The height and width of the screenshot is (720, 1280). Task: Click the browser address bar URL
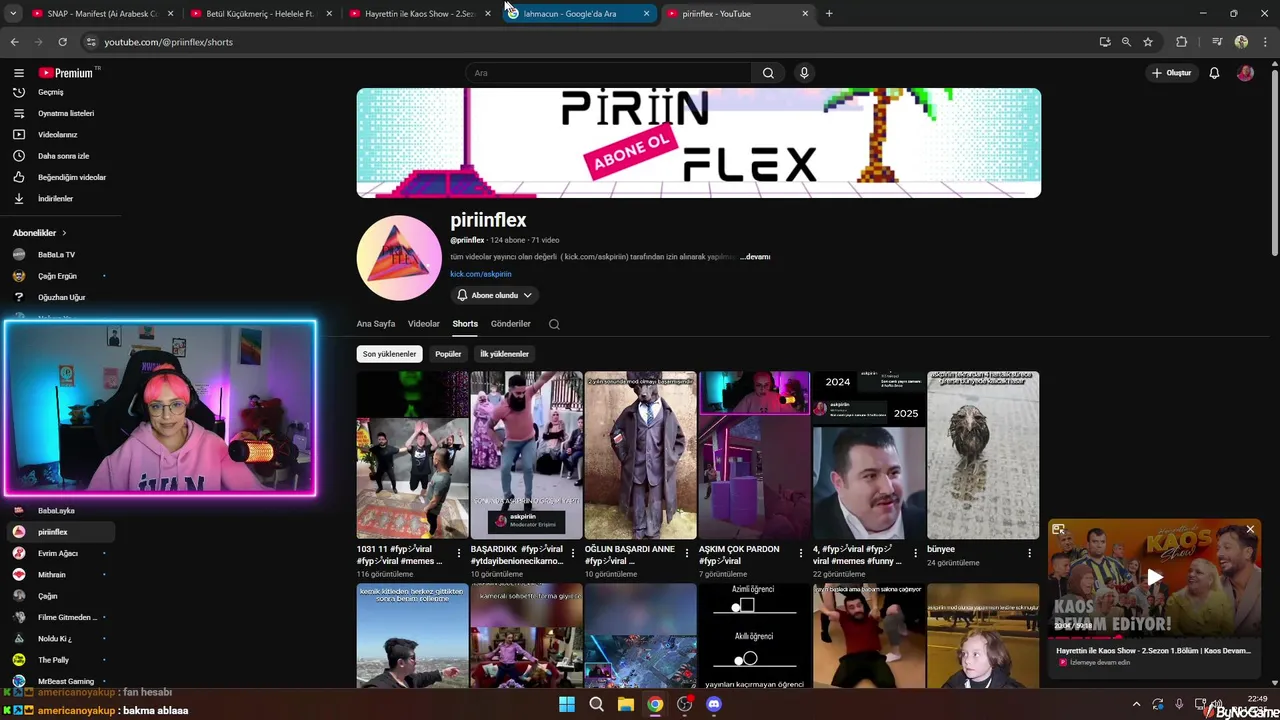[168, 42]
